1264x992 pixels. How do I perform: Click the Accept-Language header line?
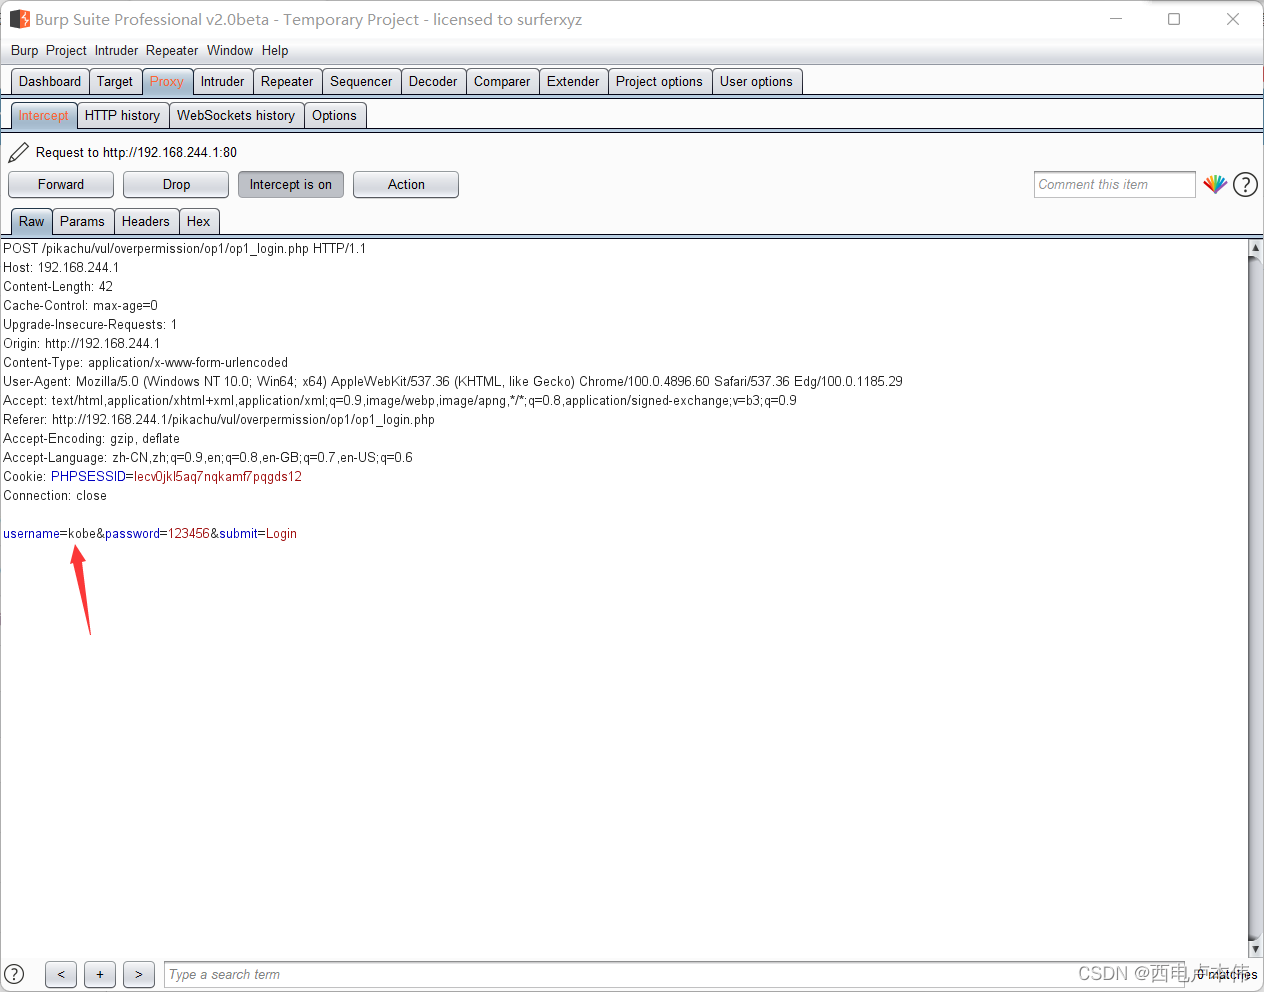click(208, 458)
